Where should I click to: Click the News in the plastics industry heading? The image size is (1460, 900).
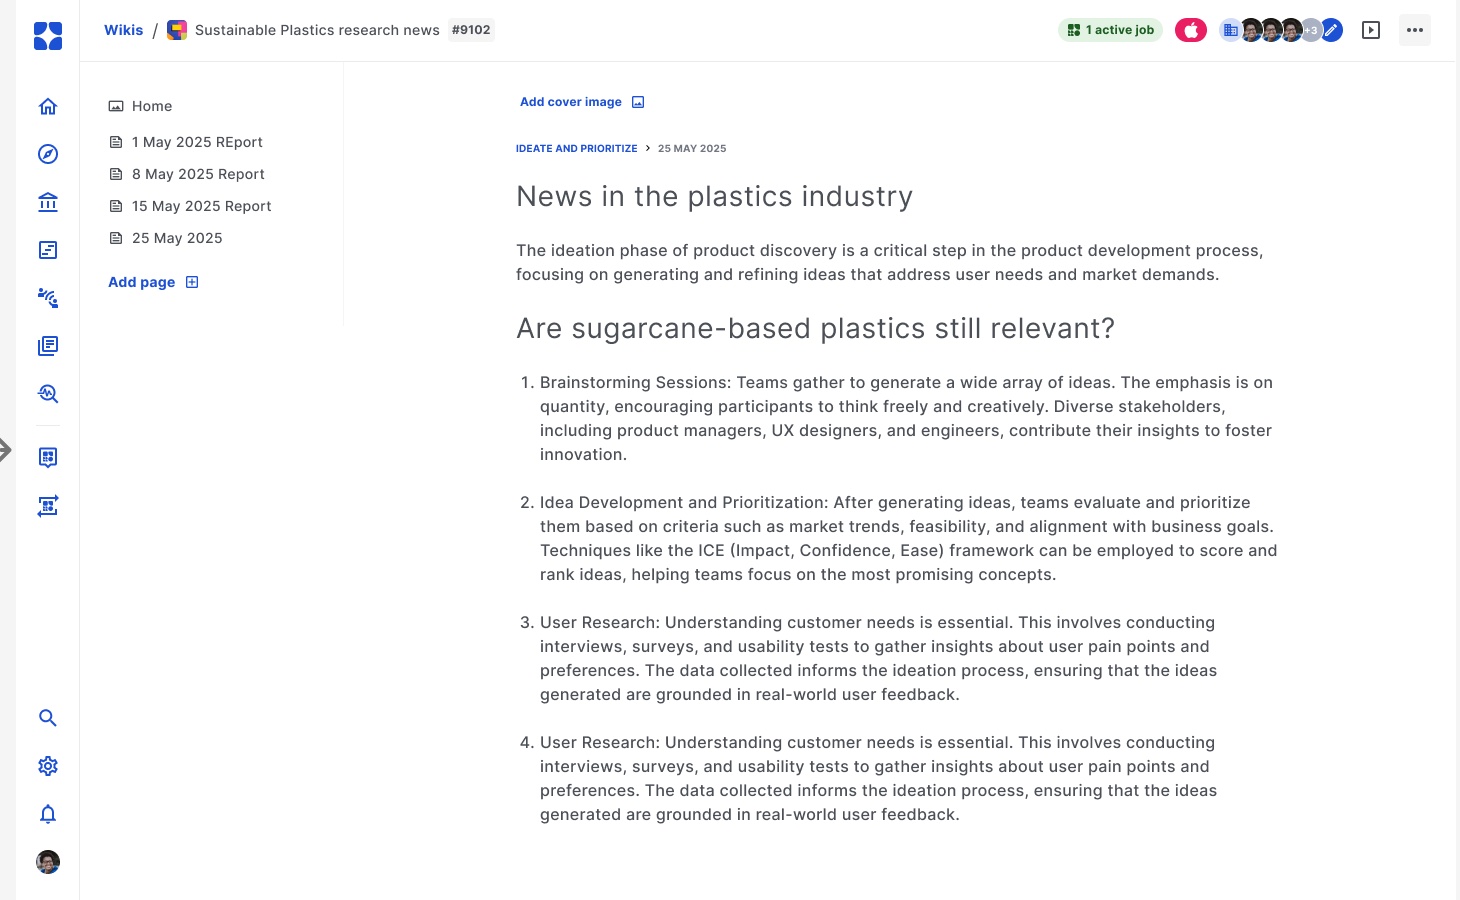(x=714, y=196)
